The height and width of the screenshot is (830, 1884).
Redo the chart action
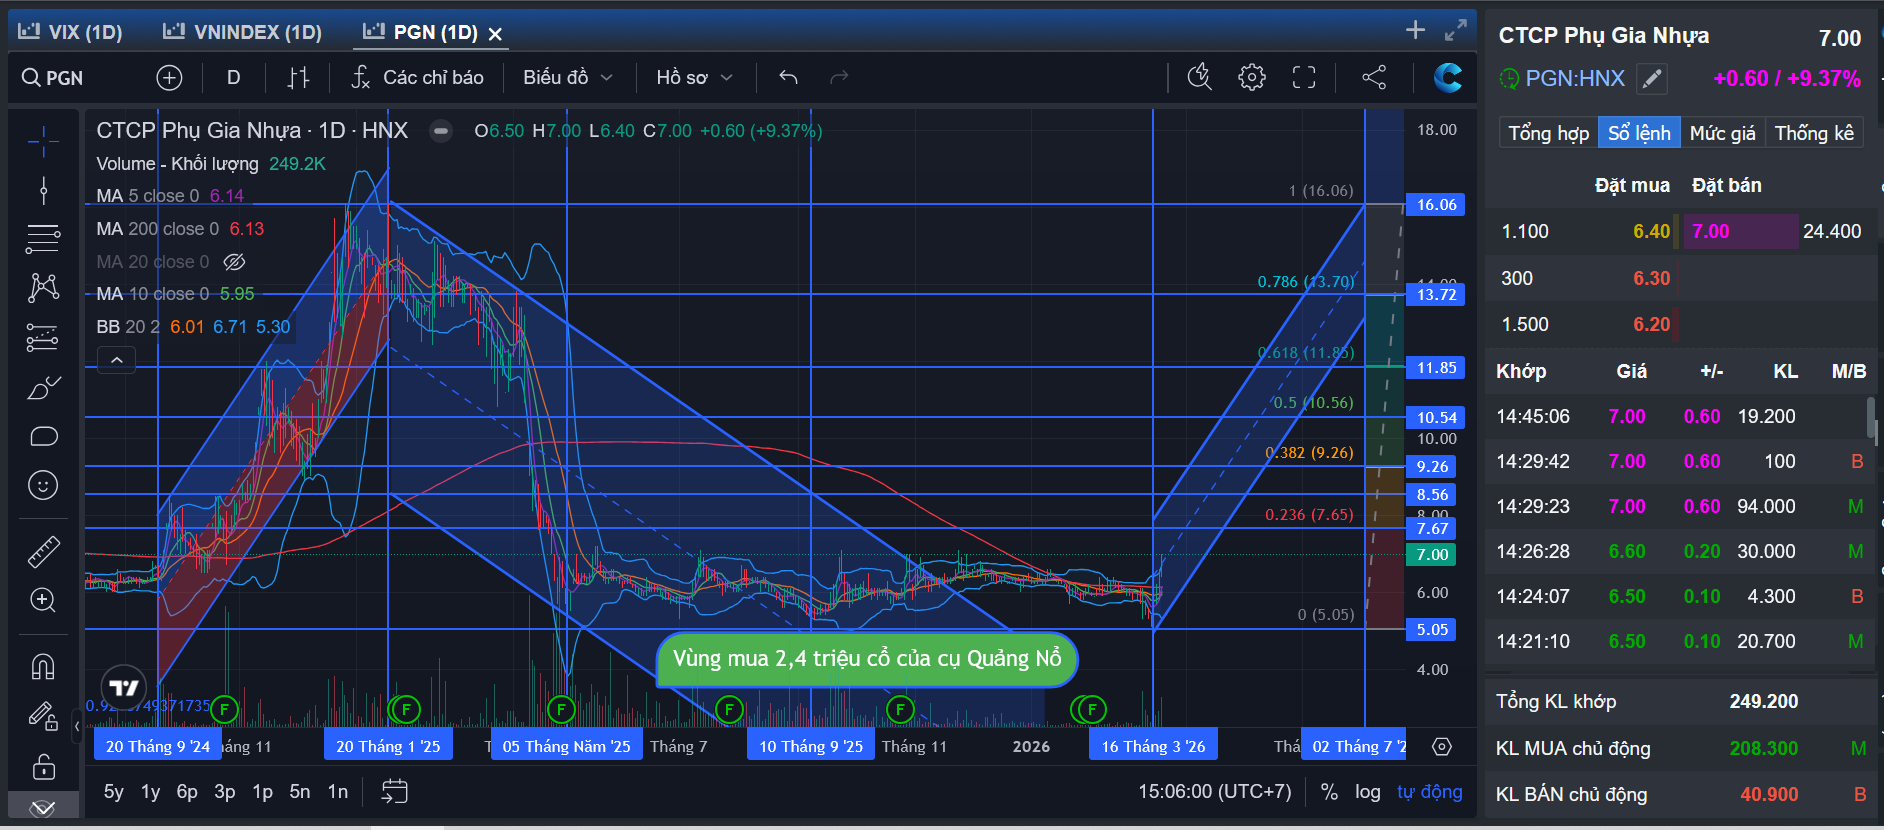click(839, 77)
